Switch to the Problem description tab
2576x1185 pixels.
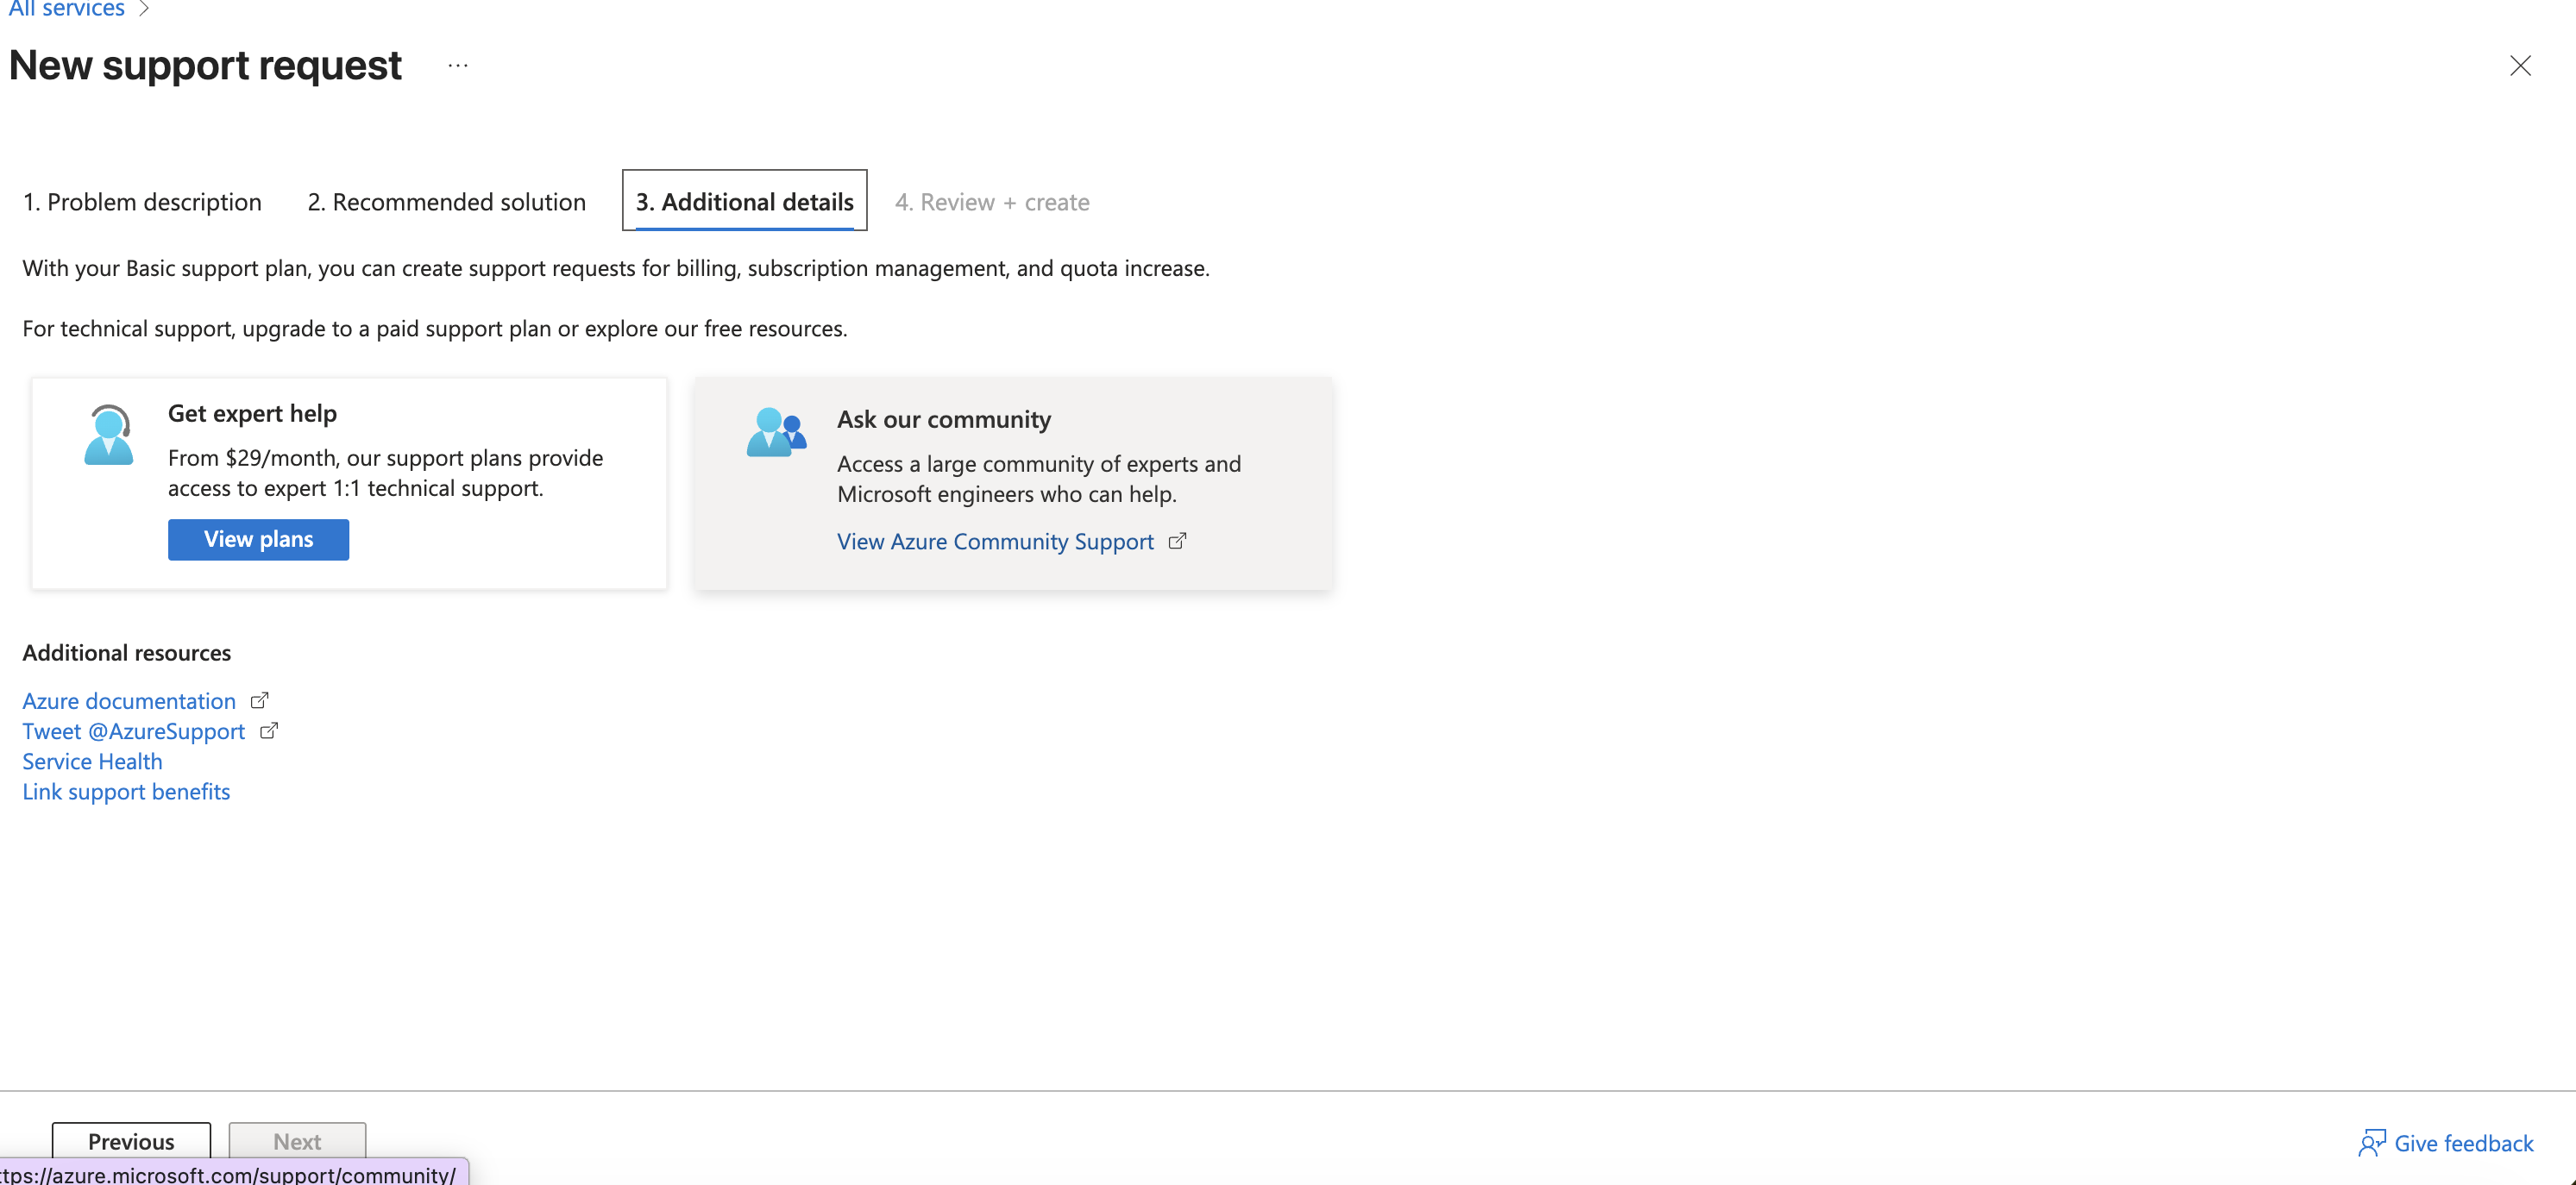tap(142, 201)
